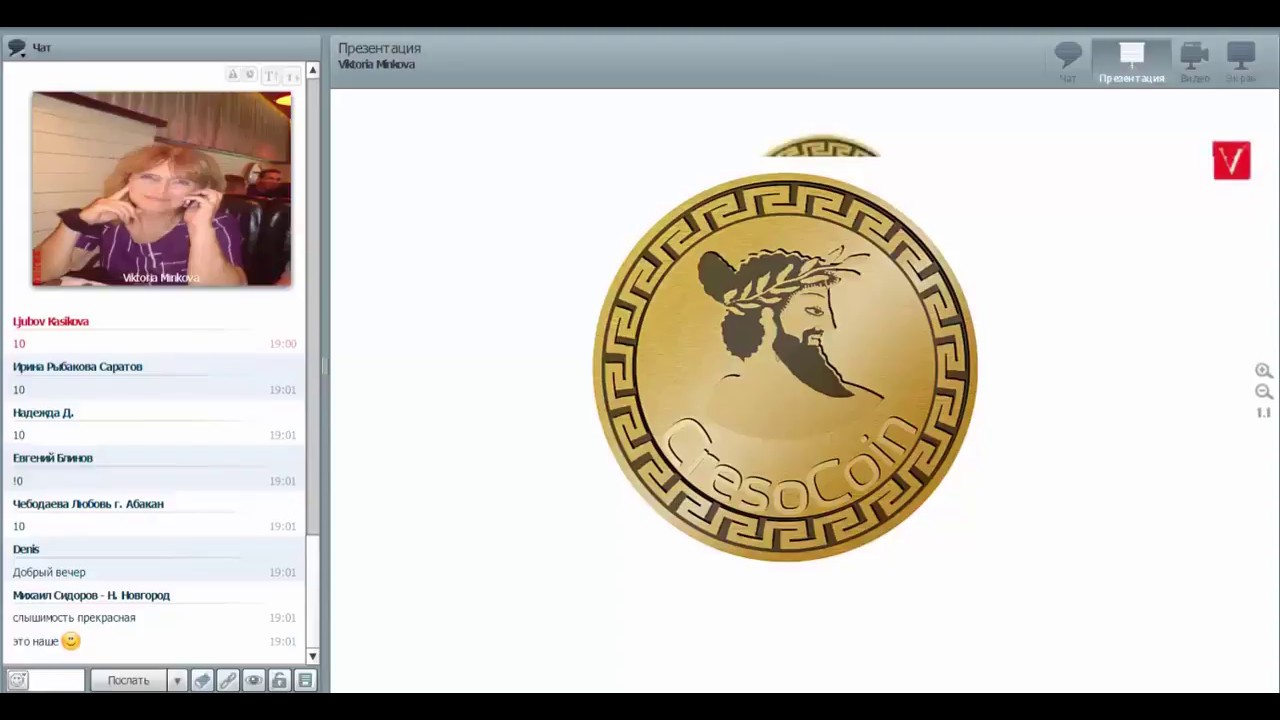Click the settings gear icon above the webcam
Image resolution: width=1280 pixels, height=720 pixels.
(x=250, y=75)
